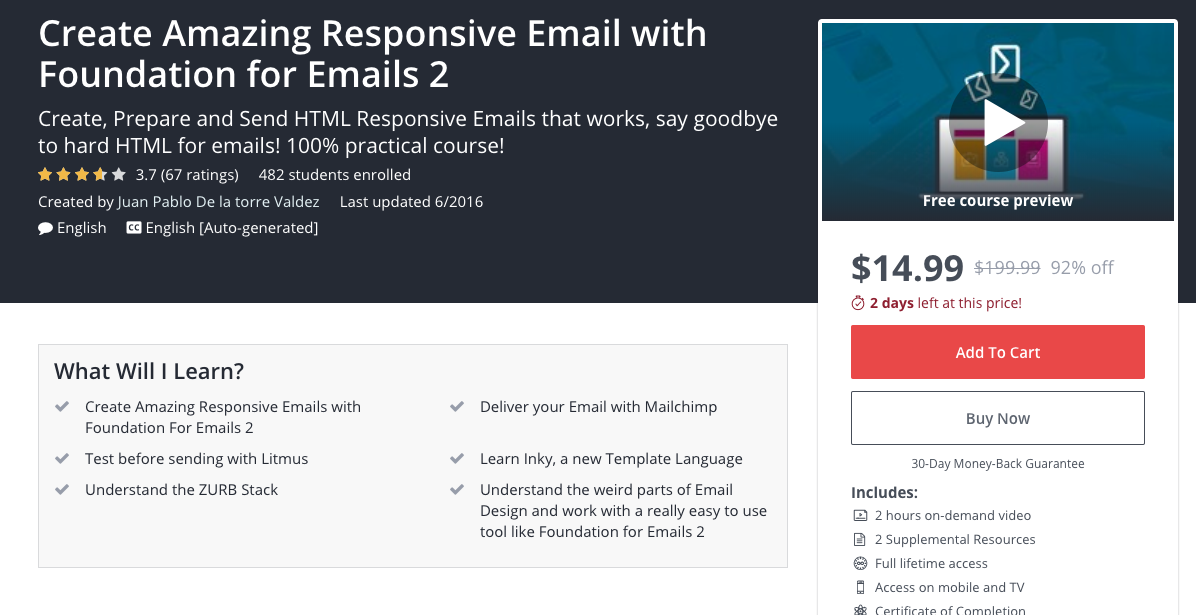Click the 2 hours on-demand video text
The height and width of the screenshot is (615, 1196).
click(x=953, y=516)
